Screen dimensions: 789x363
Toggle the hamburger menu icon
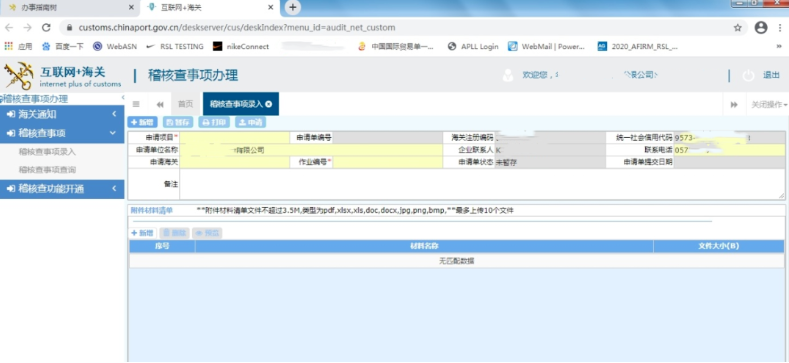136,104
